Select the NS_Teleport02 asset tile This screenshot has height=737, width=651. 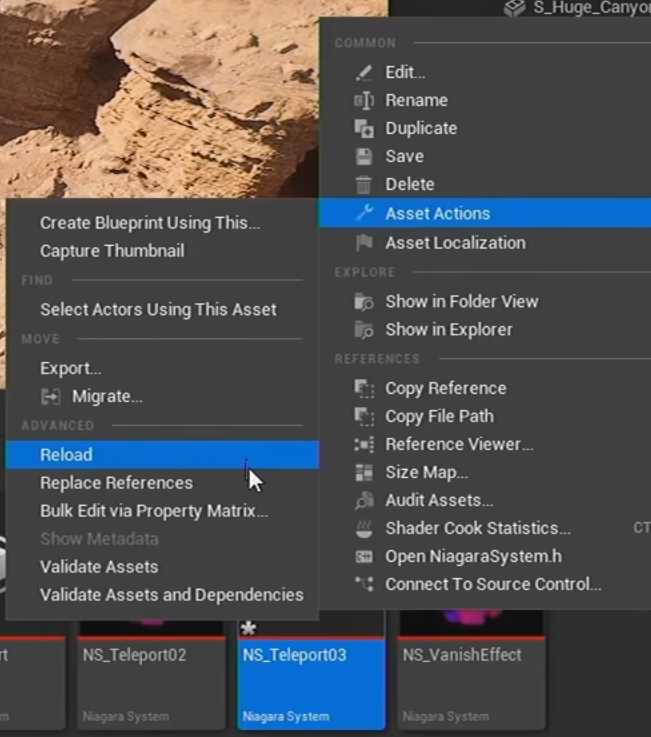(x=151, y=674)
